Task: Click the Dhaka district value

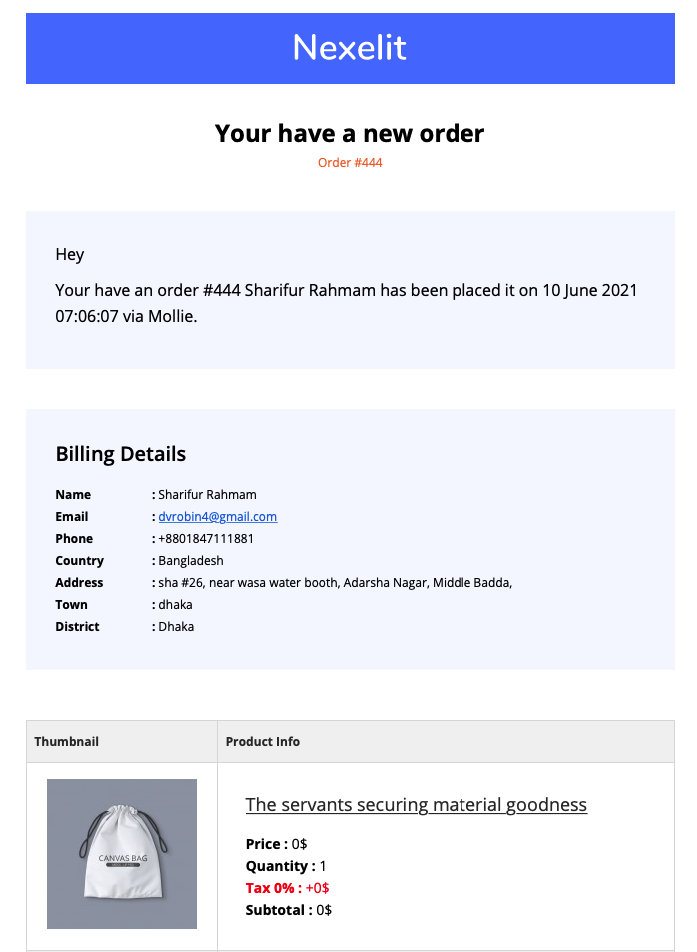Action: (x=176, y=627)
